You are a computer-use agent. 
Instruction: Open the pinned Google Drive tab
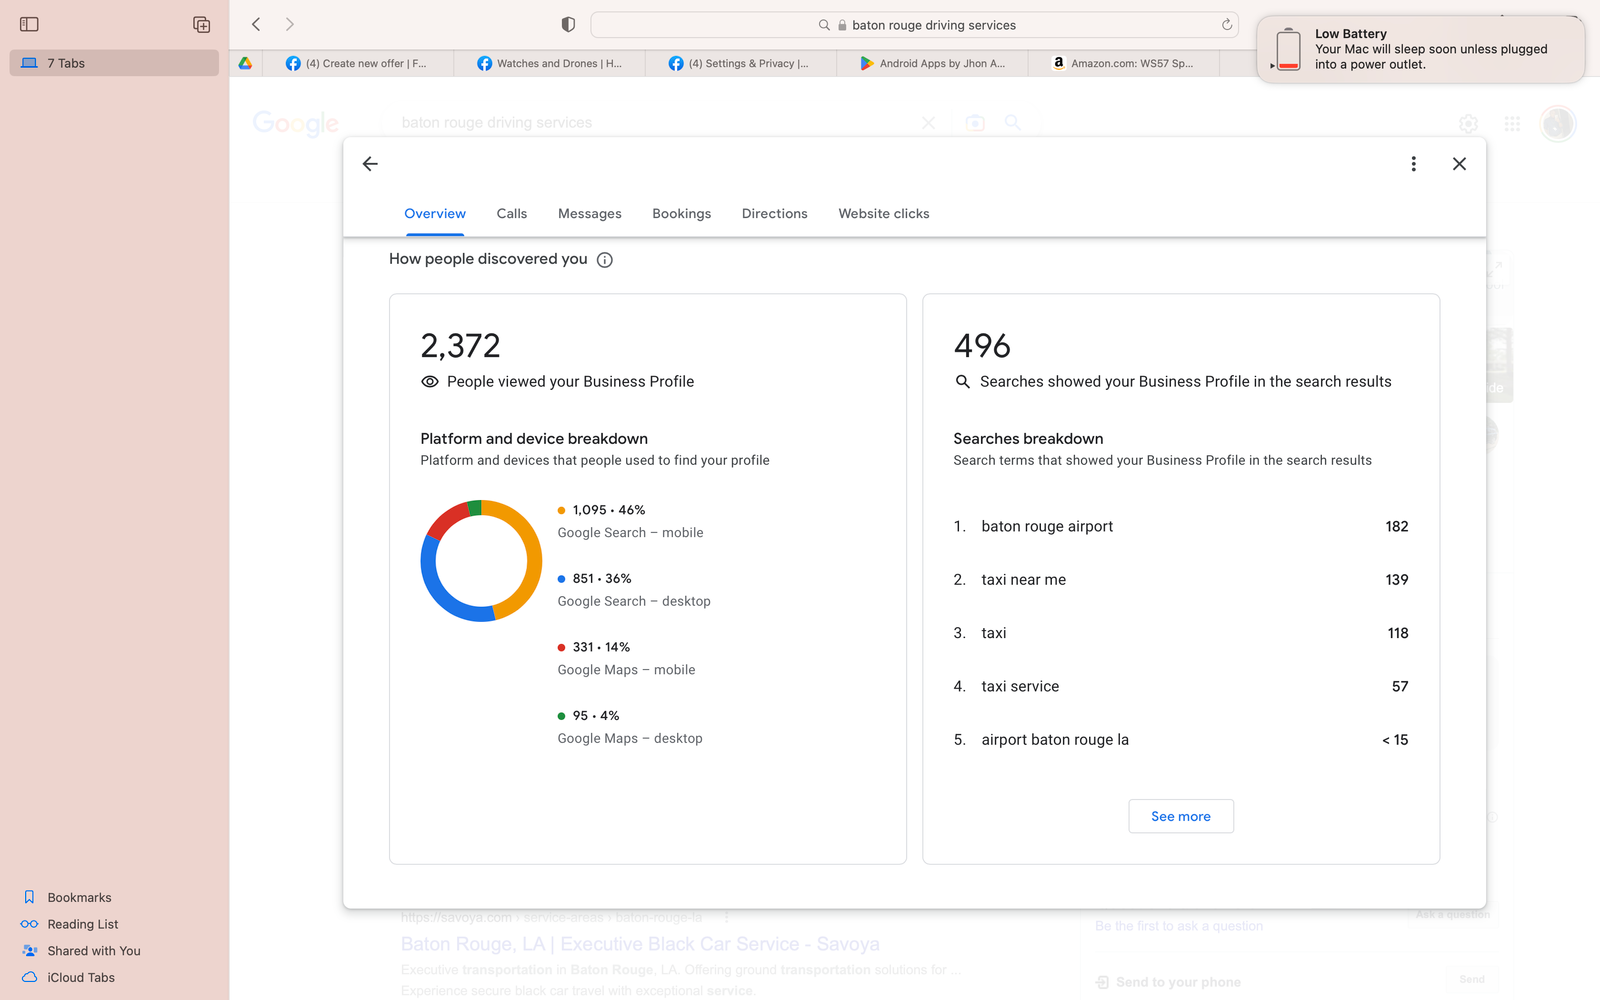pos(245,63)
